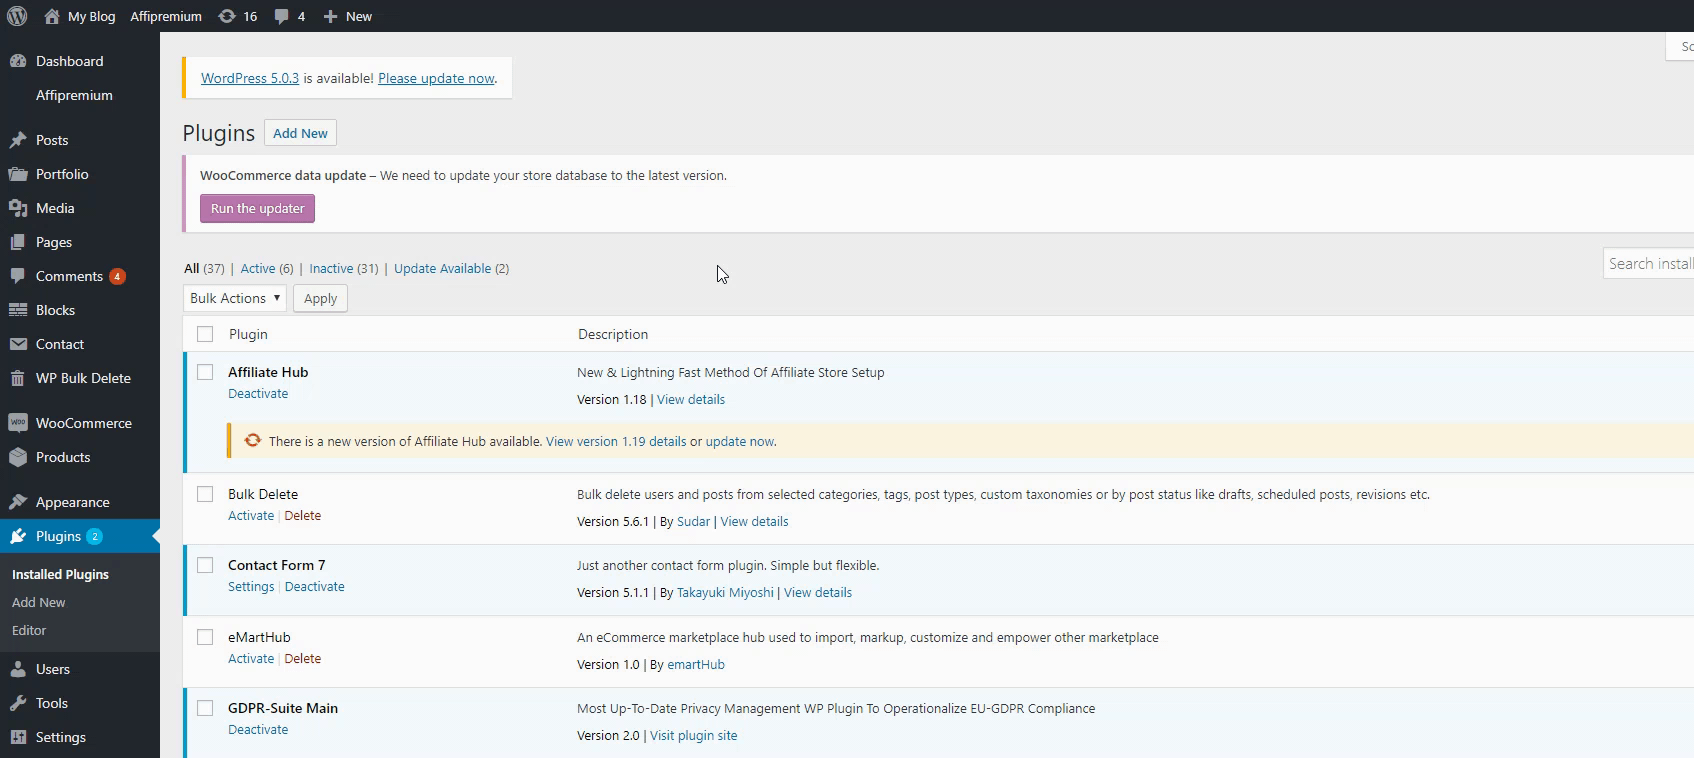Open the comments bubble icon showing 4
The image size is (1694, 758).
point(282,16)
